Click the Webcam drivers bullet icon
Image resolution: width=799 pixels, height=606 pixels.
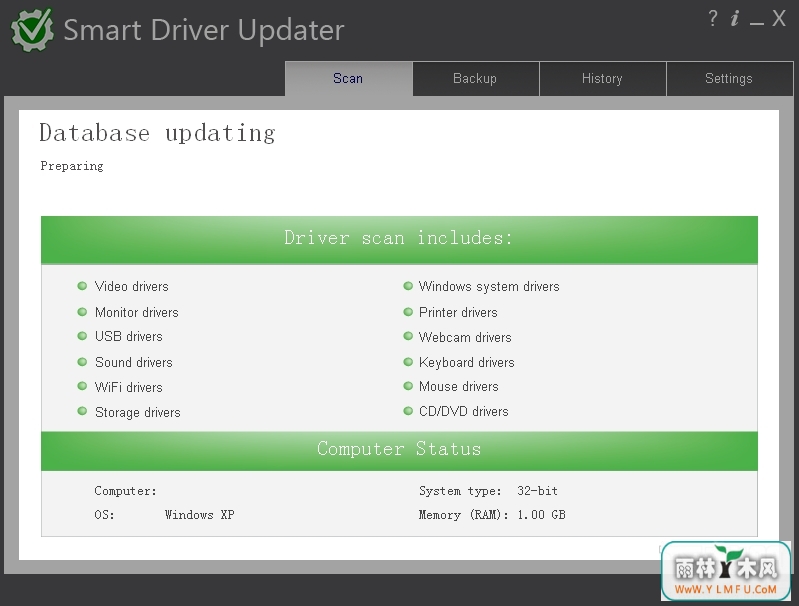click(408, 336)
